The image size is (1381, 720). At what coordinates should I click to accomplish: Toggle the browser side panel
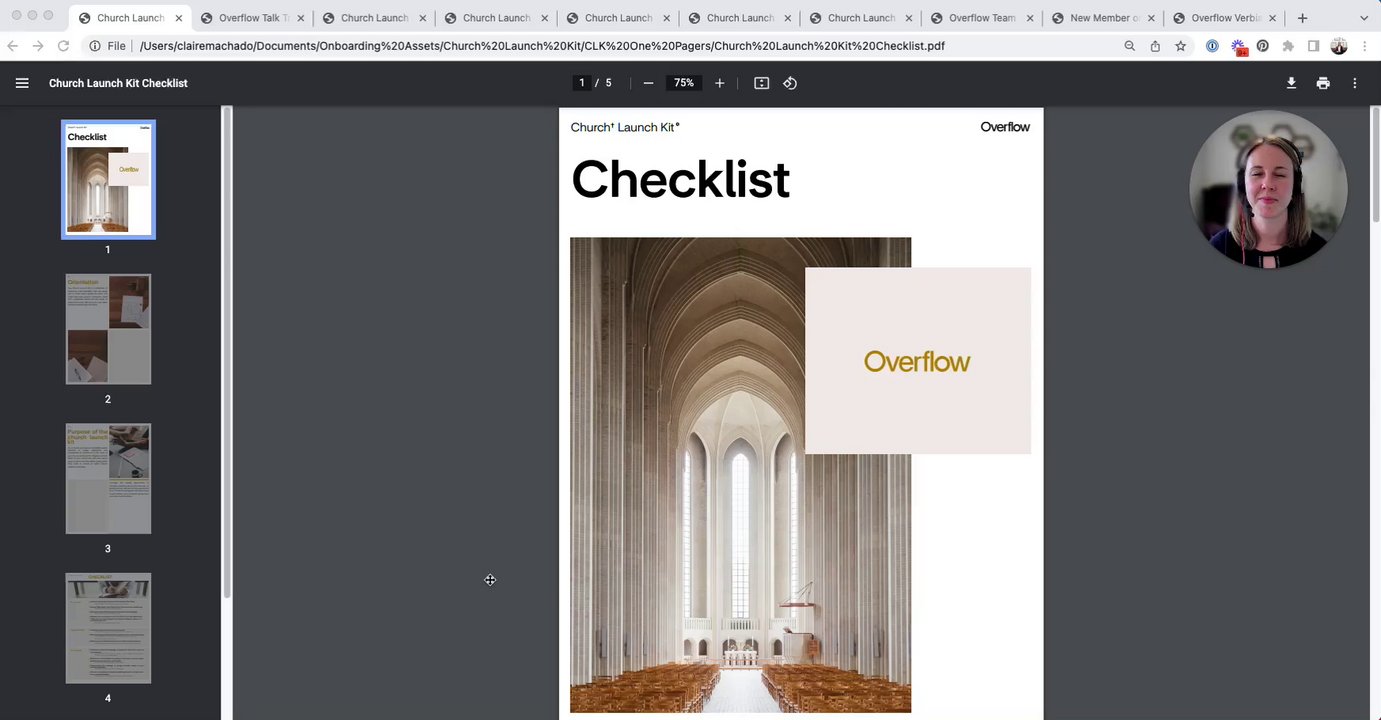[x=1313, y=46]
